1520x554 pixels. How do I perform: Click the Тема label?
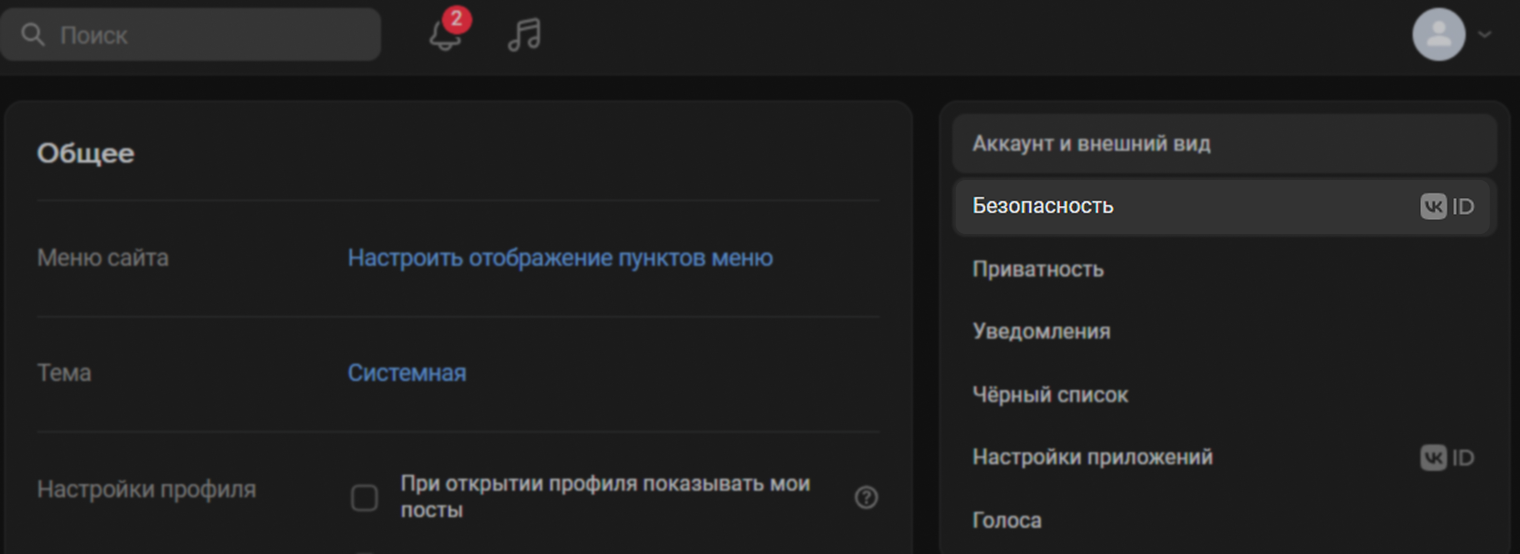(64, 373)
